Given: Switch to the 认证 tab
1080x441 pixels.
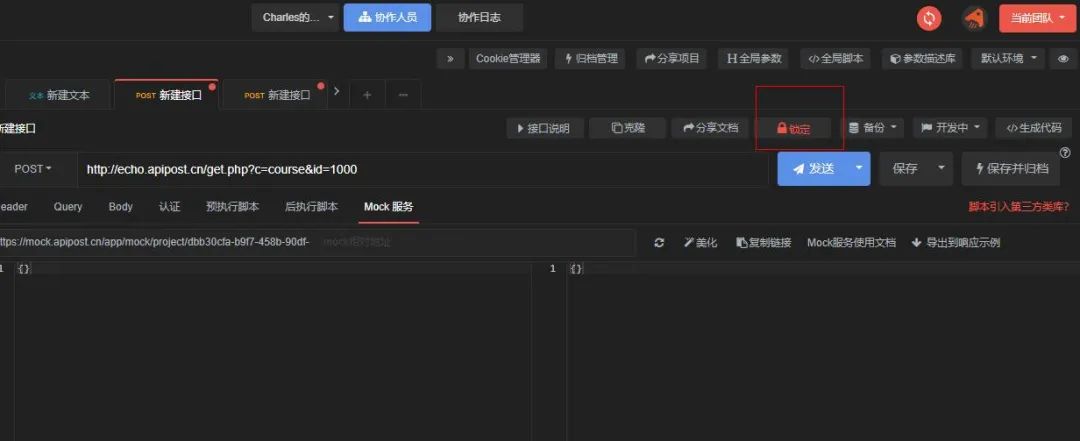Looking at the screenshot, I should click(x=169, y=207).
